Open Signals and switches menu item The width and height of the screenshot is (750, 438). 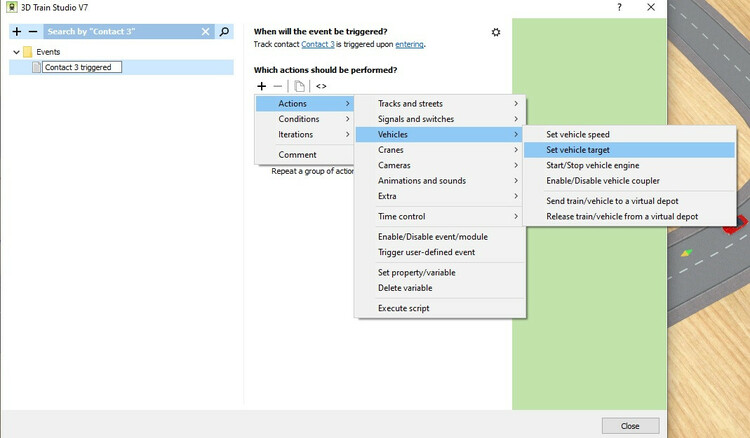click(440, 119)
